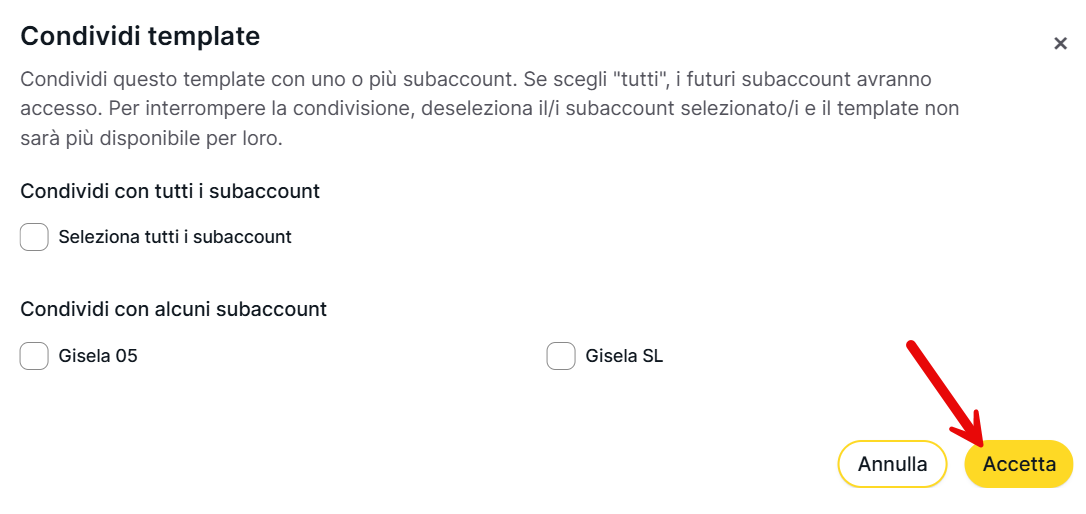Click the 'Gisela 05' label text

[98, 356]
